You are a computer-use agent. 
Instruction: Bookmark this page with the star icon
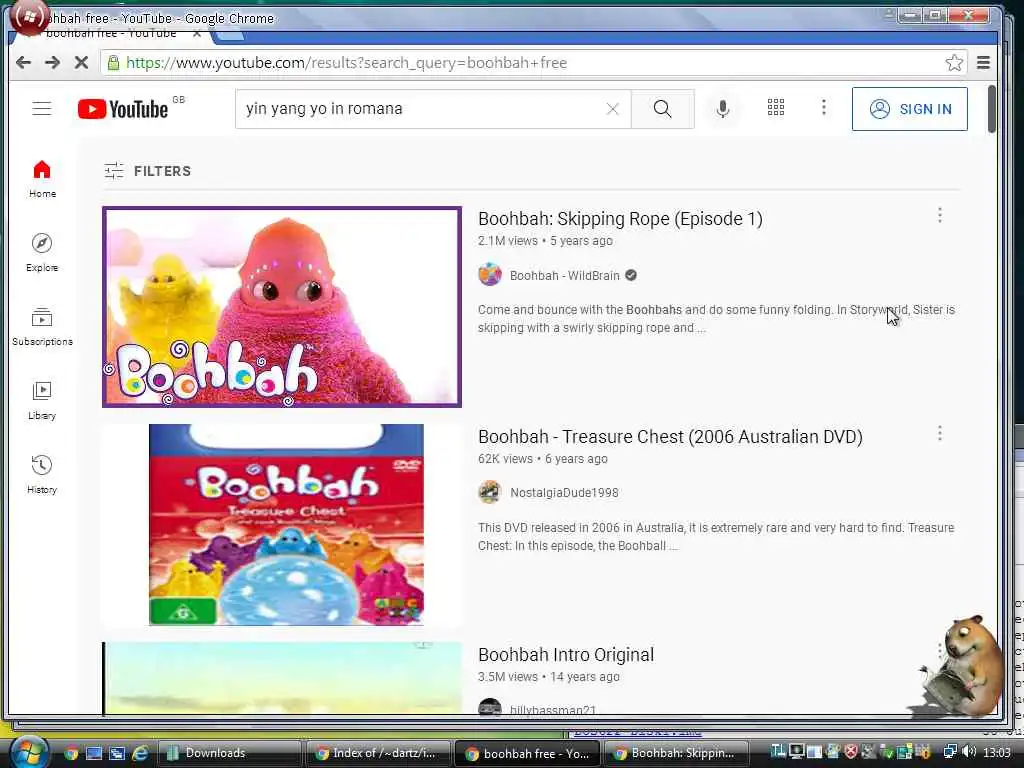tap(954, 63)
